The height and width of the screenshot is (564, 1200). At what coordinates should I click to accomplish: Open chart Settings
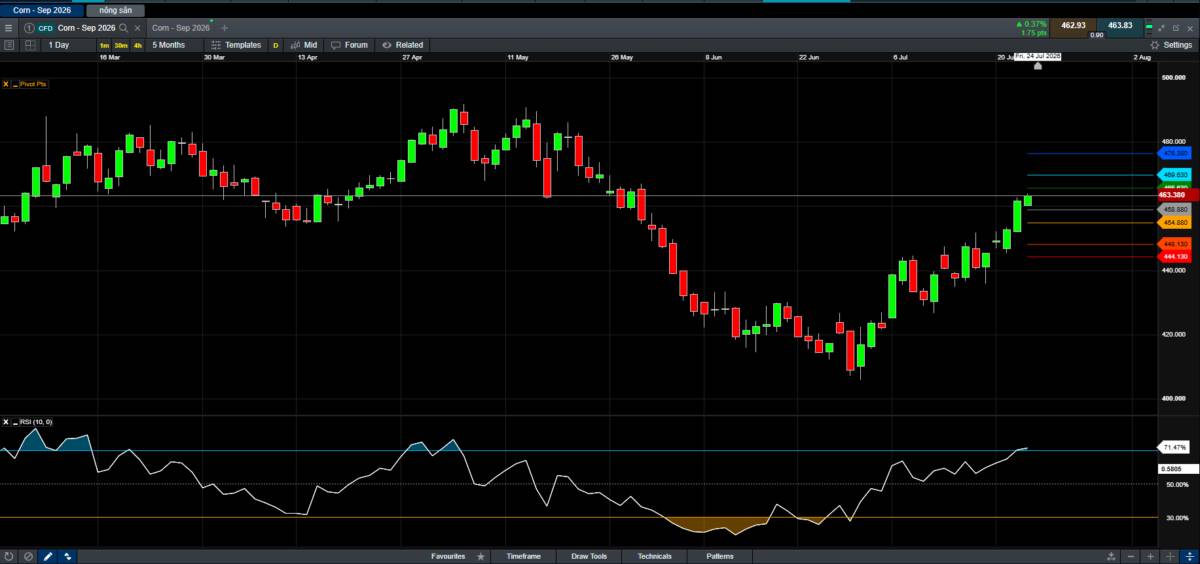[x=1169, y=45]
